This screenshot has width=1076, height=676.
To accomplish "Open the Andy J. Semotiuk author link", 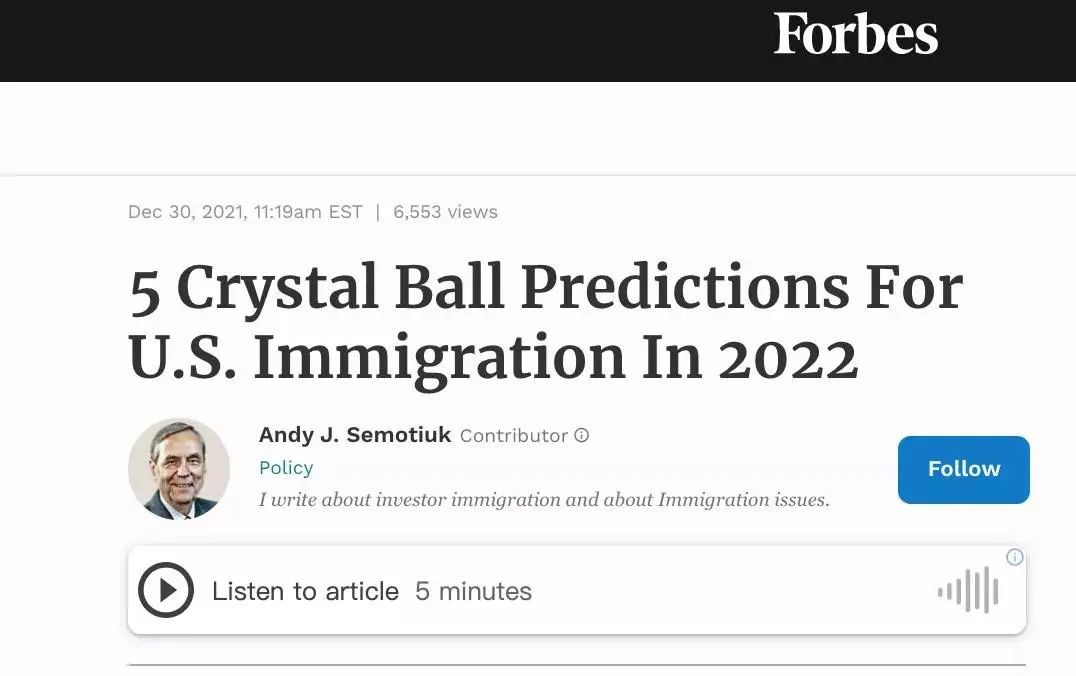I will click(x=355, y=435).
